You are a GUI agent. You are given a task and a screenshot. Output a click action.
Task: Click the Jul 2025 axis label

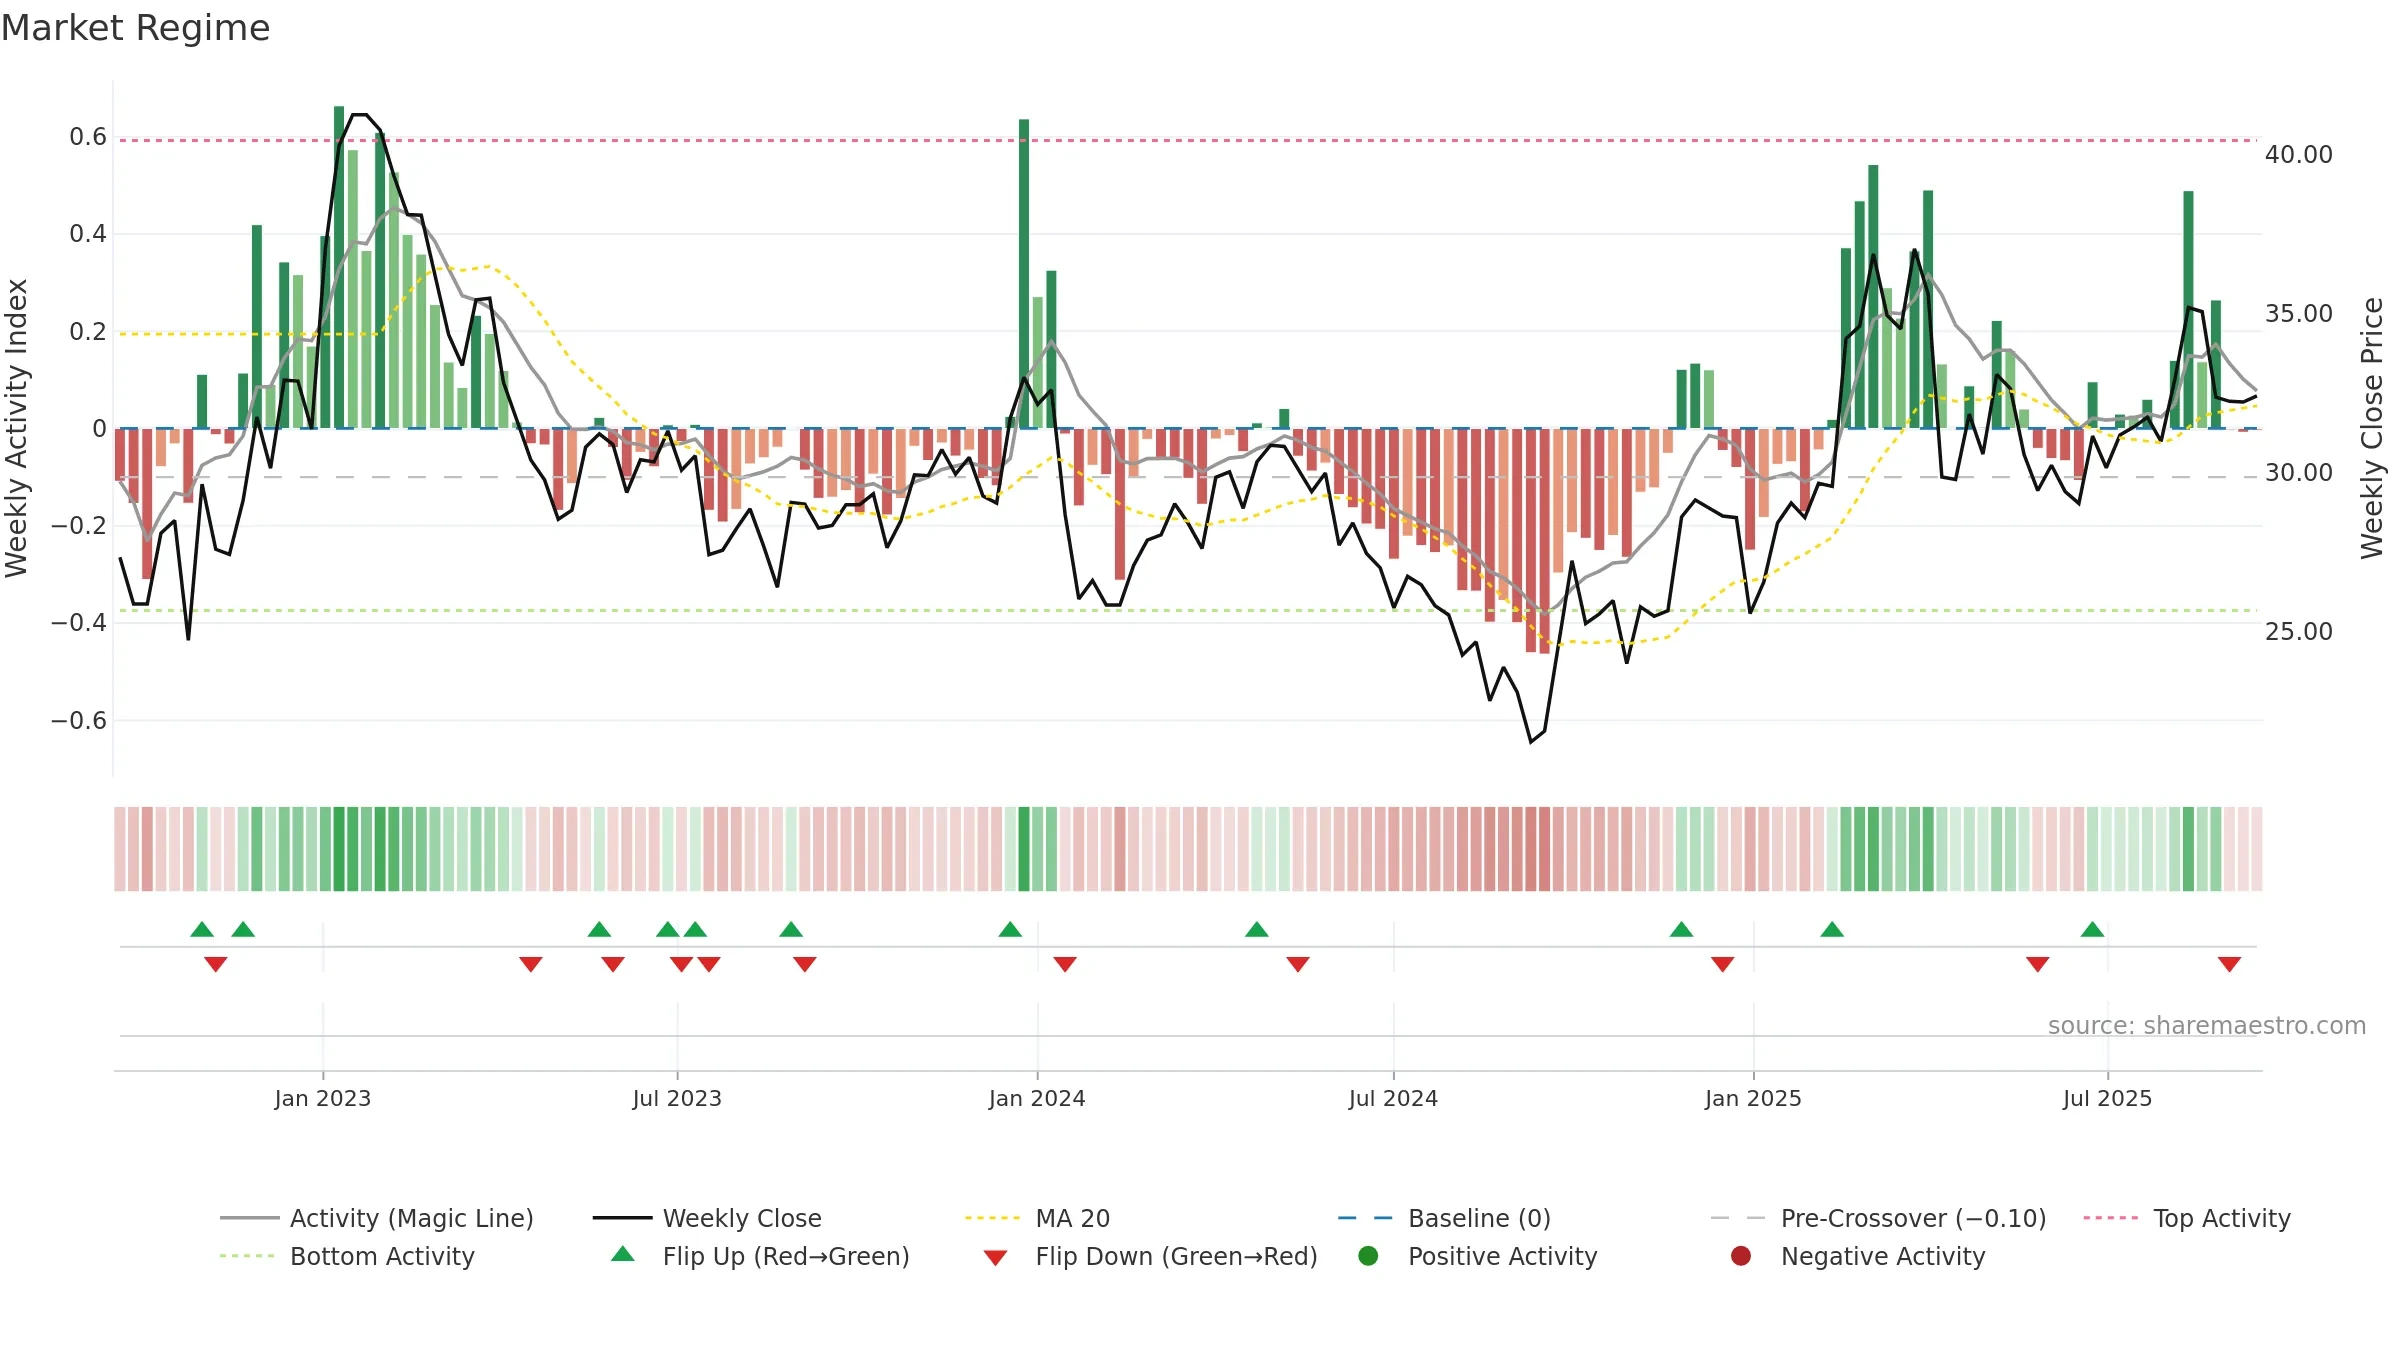(x=2107, y=1098)
